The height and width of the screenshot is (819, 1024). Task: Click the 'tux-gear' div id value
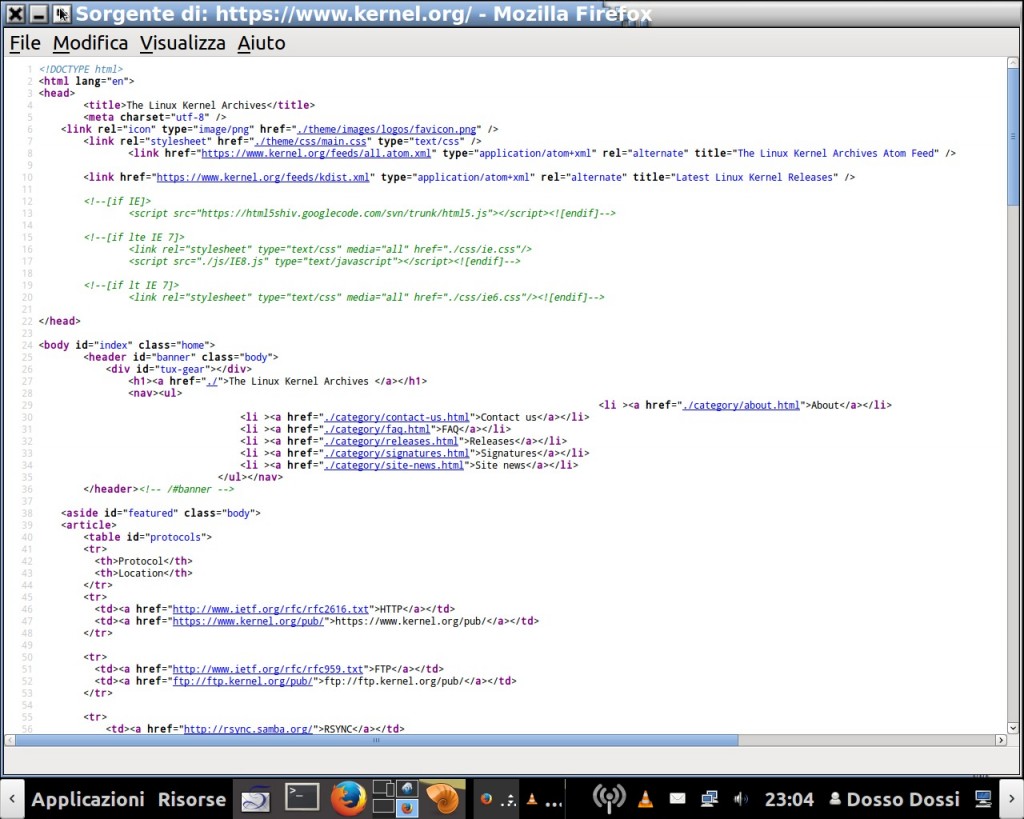pyautogui.click(x=183, y=369)
